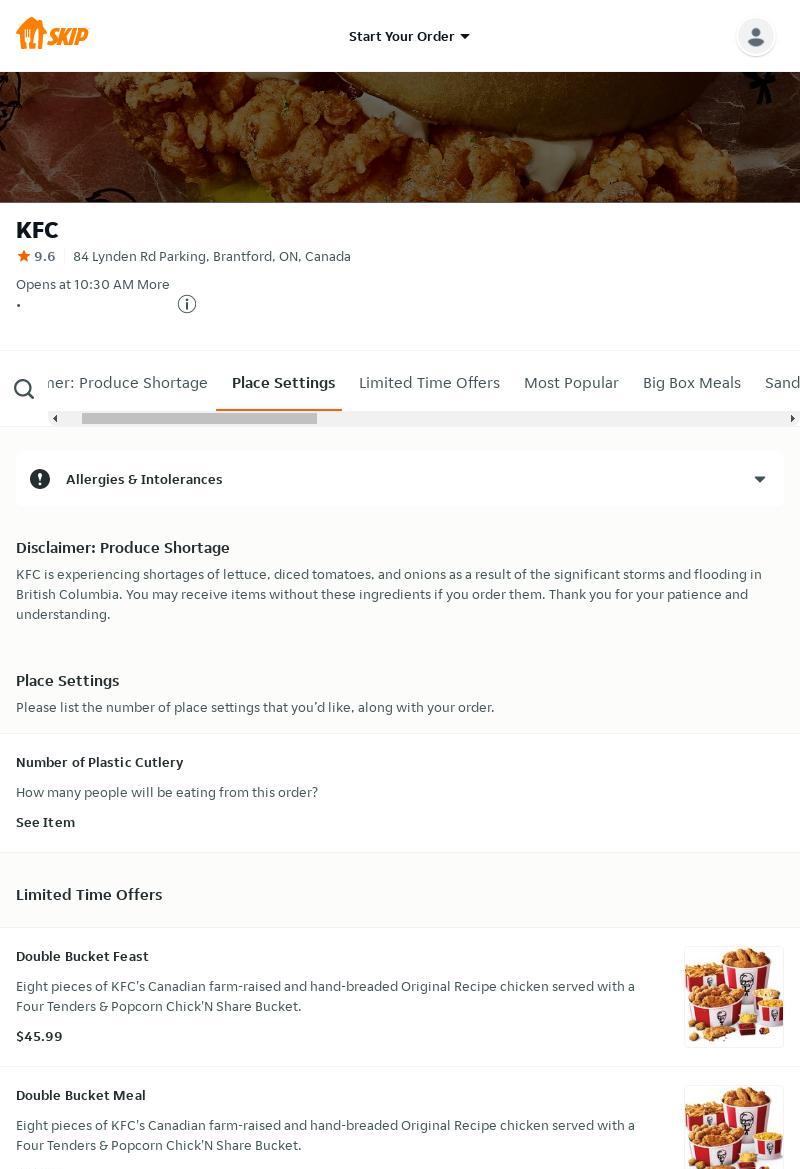Click the Double Bucket Meal thumbnail
Image resolution: width=800 pixels, height=1169 pixels.
[733, 1127]
